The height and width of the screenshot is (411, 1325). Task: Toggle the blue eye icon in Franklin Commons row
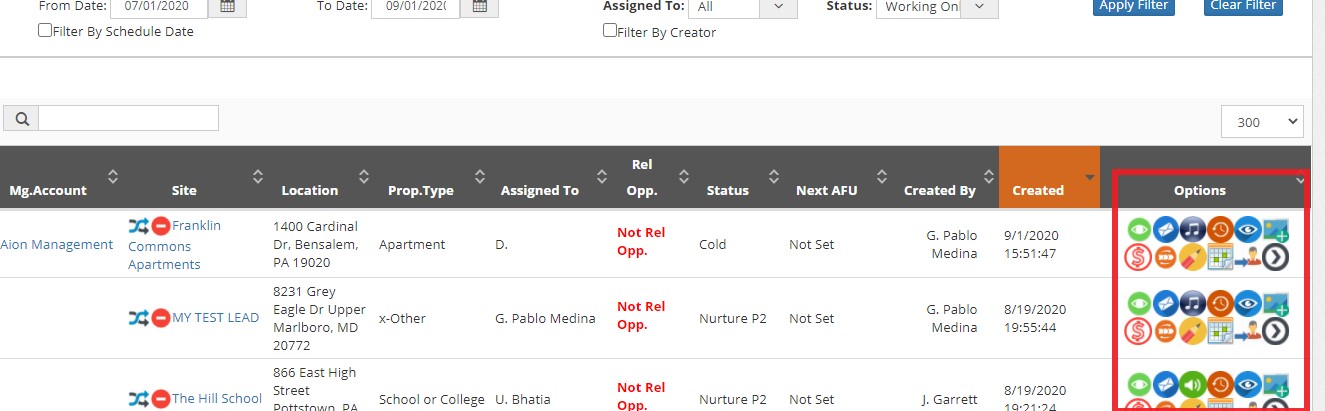coord(1247,229)
